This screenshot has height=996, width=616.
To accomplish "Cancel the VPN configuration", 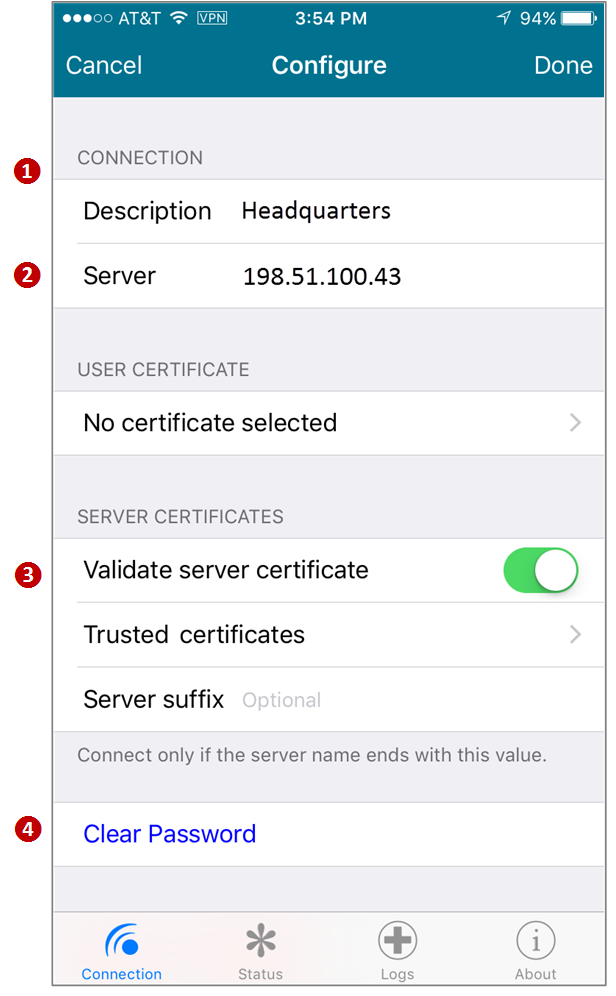I will 103,65.
